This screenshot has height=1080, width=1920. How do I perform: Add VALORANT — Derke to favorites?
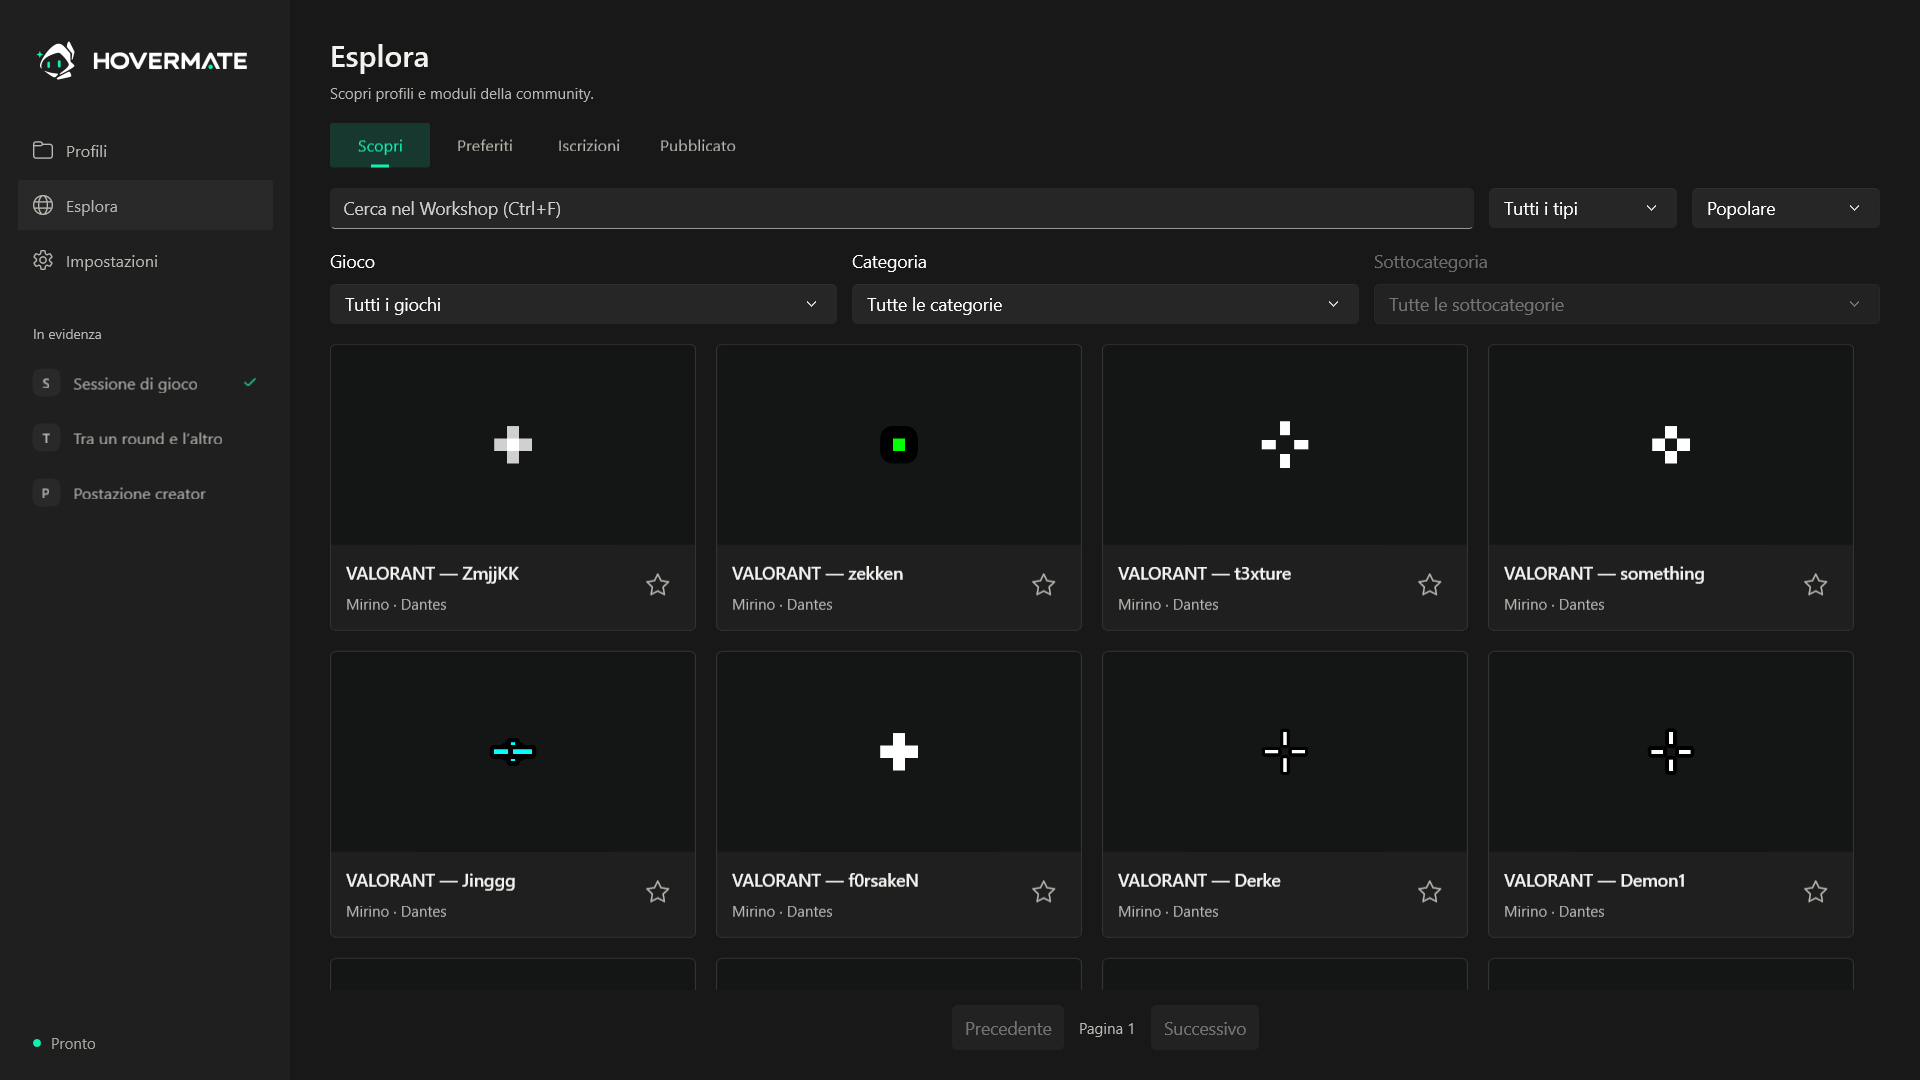point(1429,892)
